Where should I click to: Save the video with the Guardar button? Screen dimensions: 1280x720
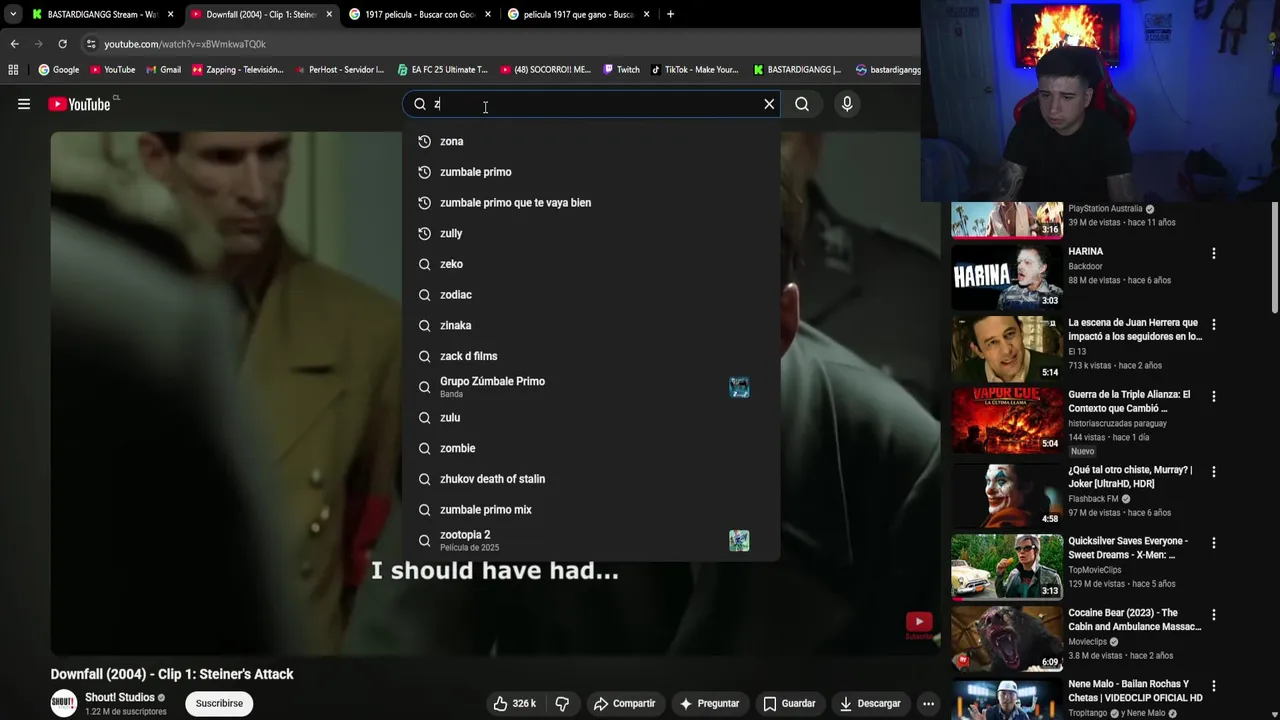tap(789, 703)
